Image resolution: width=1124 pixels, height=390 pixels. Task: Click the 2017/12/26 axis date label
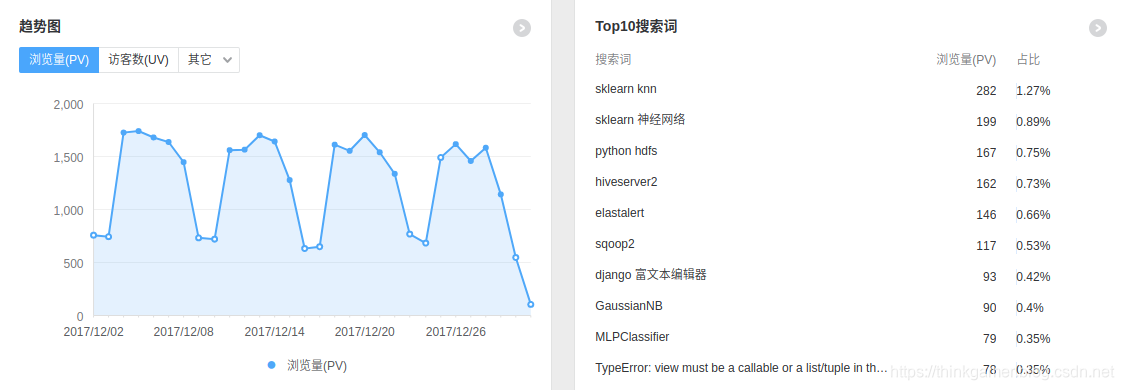click(456, 332)
